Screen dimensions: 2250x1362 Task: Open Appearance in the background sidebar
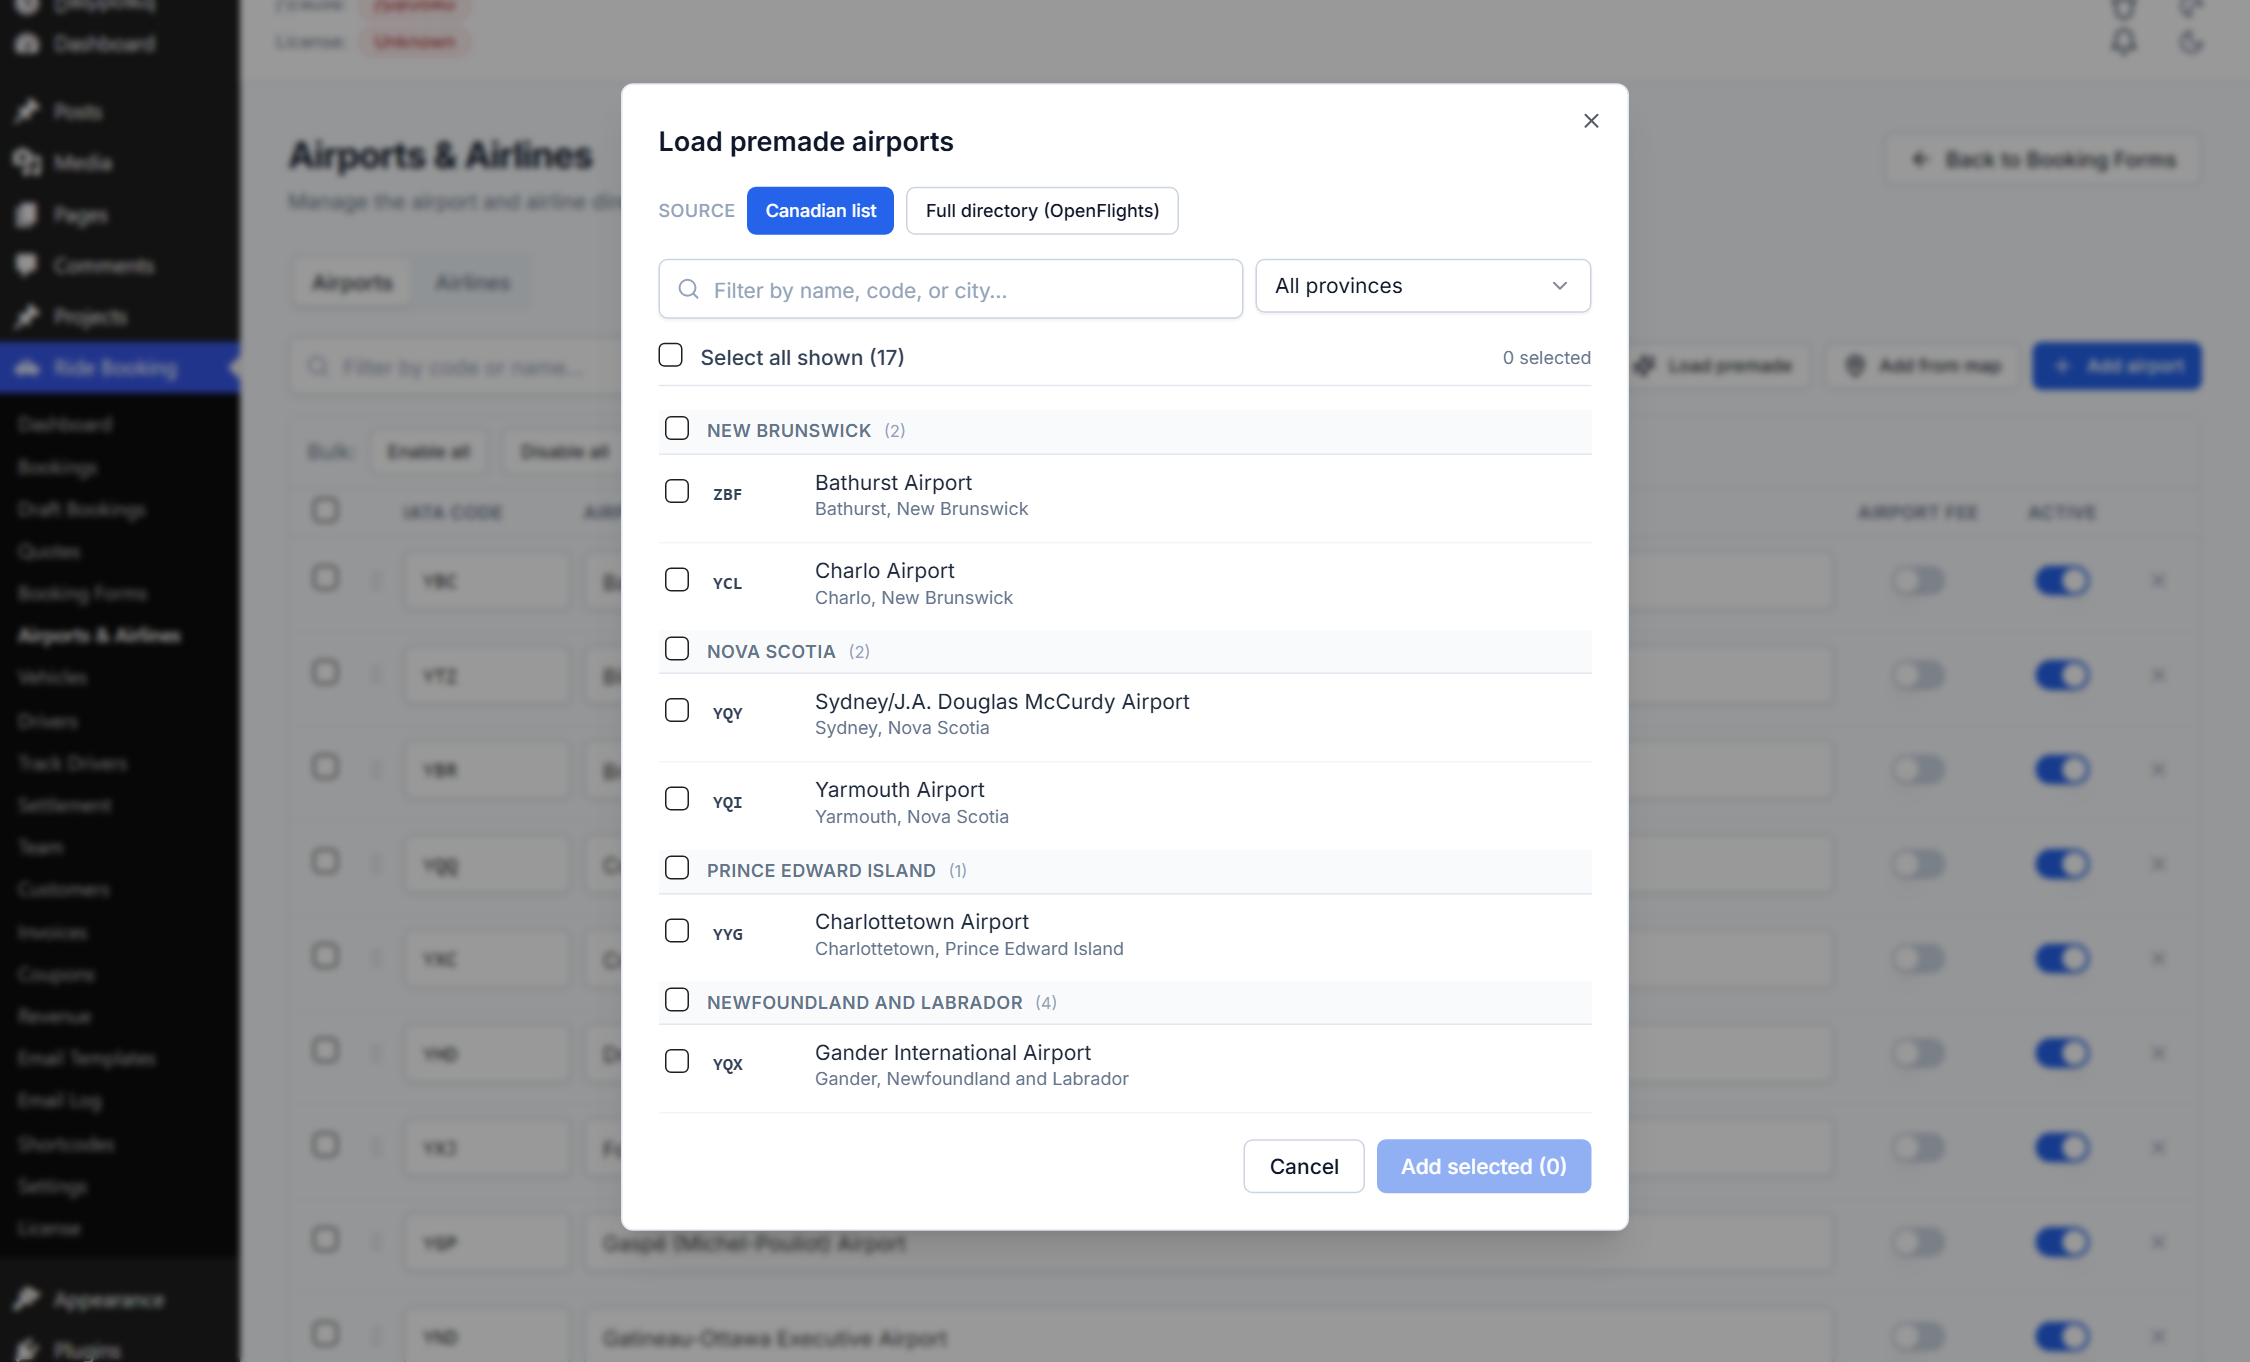[x=108, y=1300]
